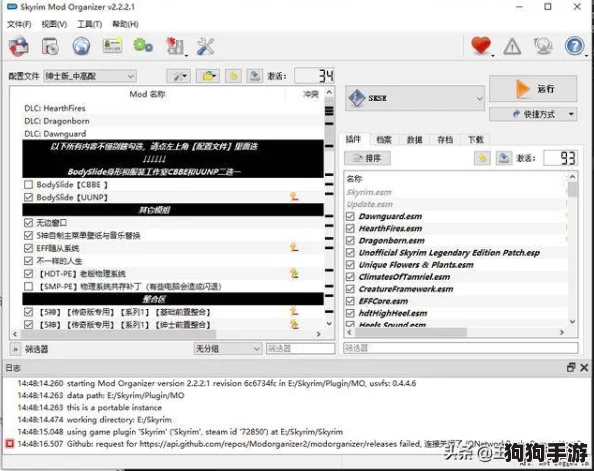
Task: Select the 插件 plugins tab
Action: pyautogui.click(x=353, y=139)
